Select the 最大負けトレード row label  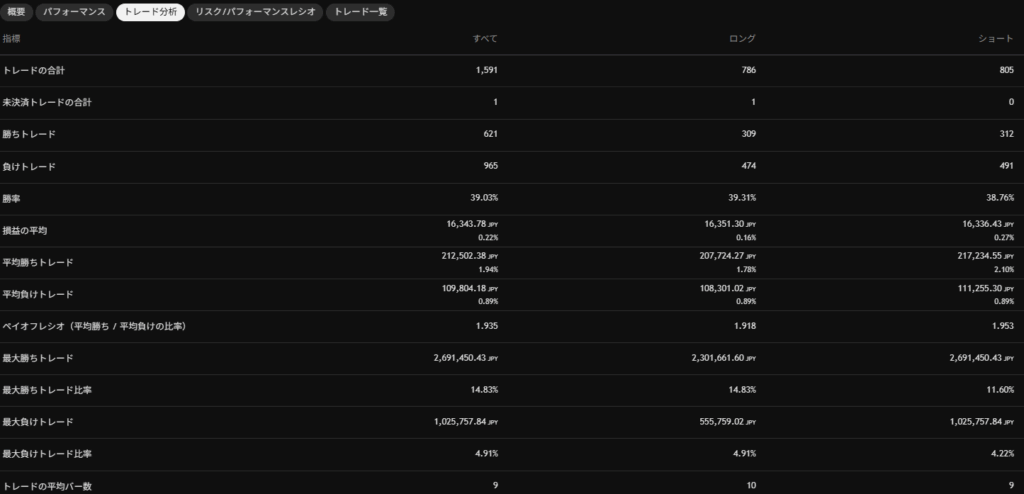coord(38,422)
